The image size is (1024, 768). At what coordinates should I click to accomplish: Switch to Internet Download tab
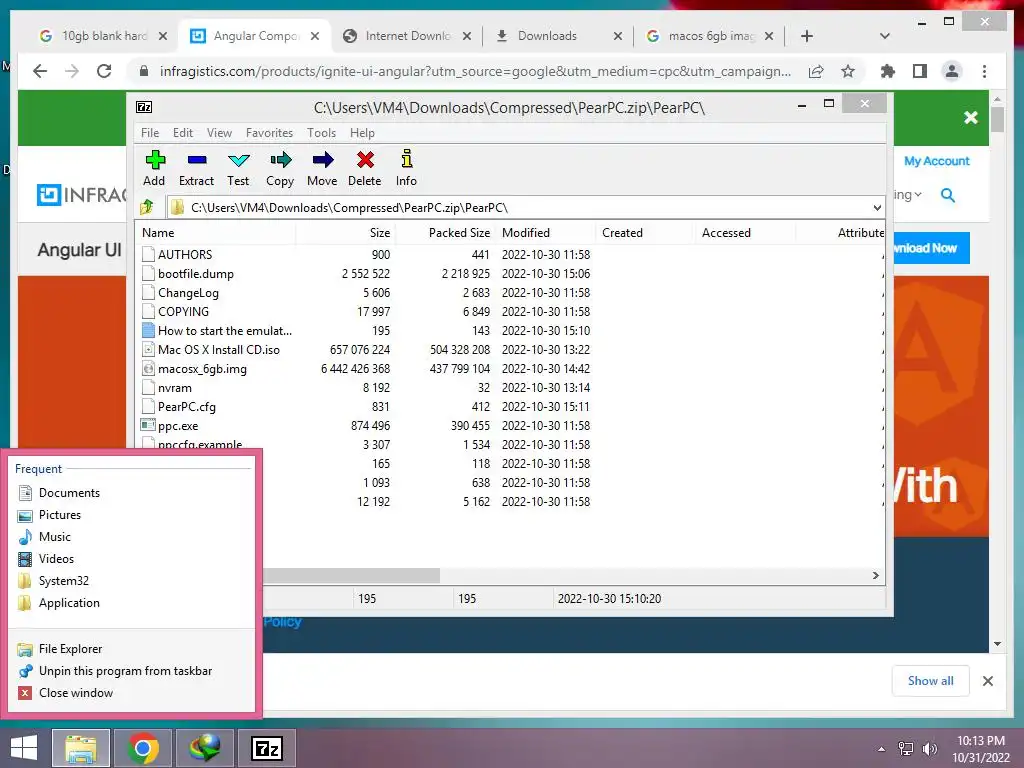click(x=406, y=36)
